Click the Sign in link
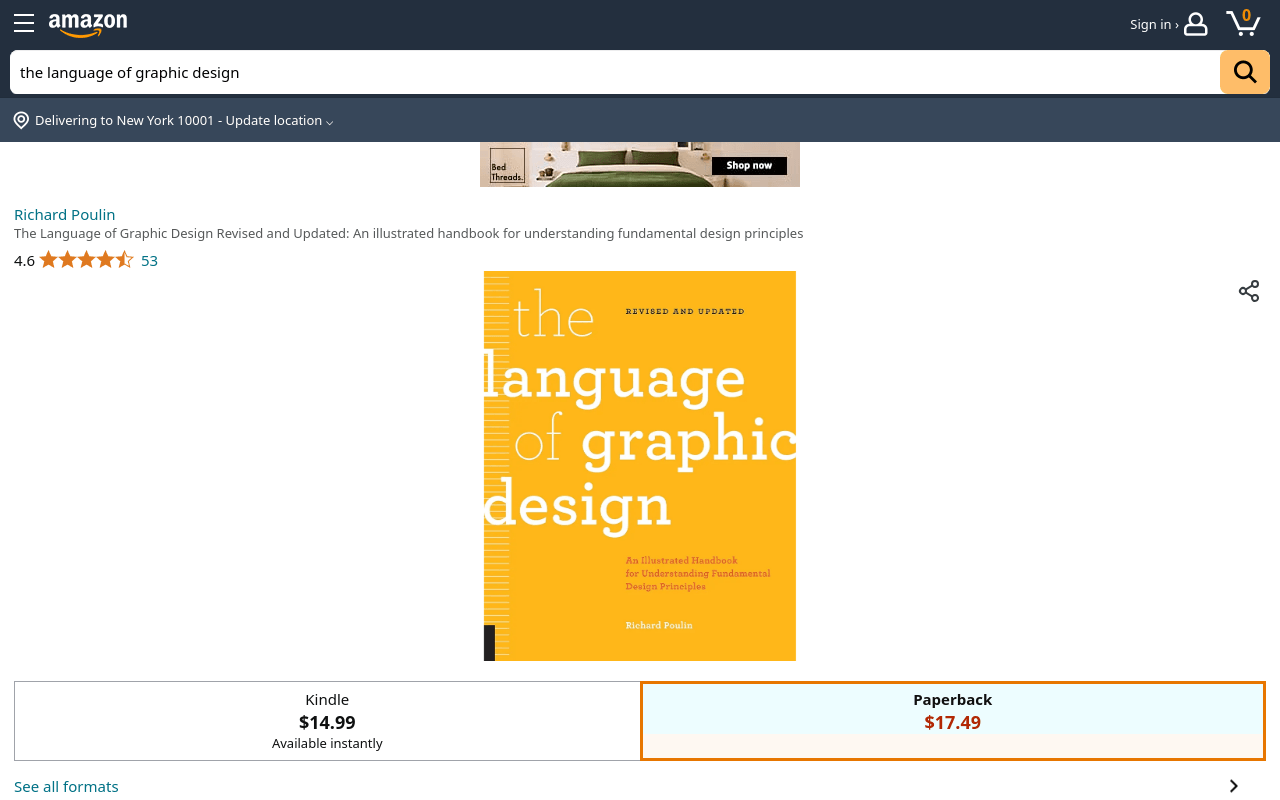The image size is (1280, 800). [1154, 24]
